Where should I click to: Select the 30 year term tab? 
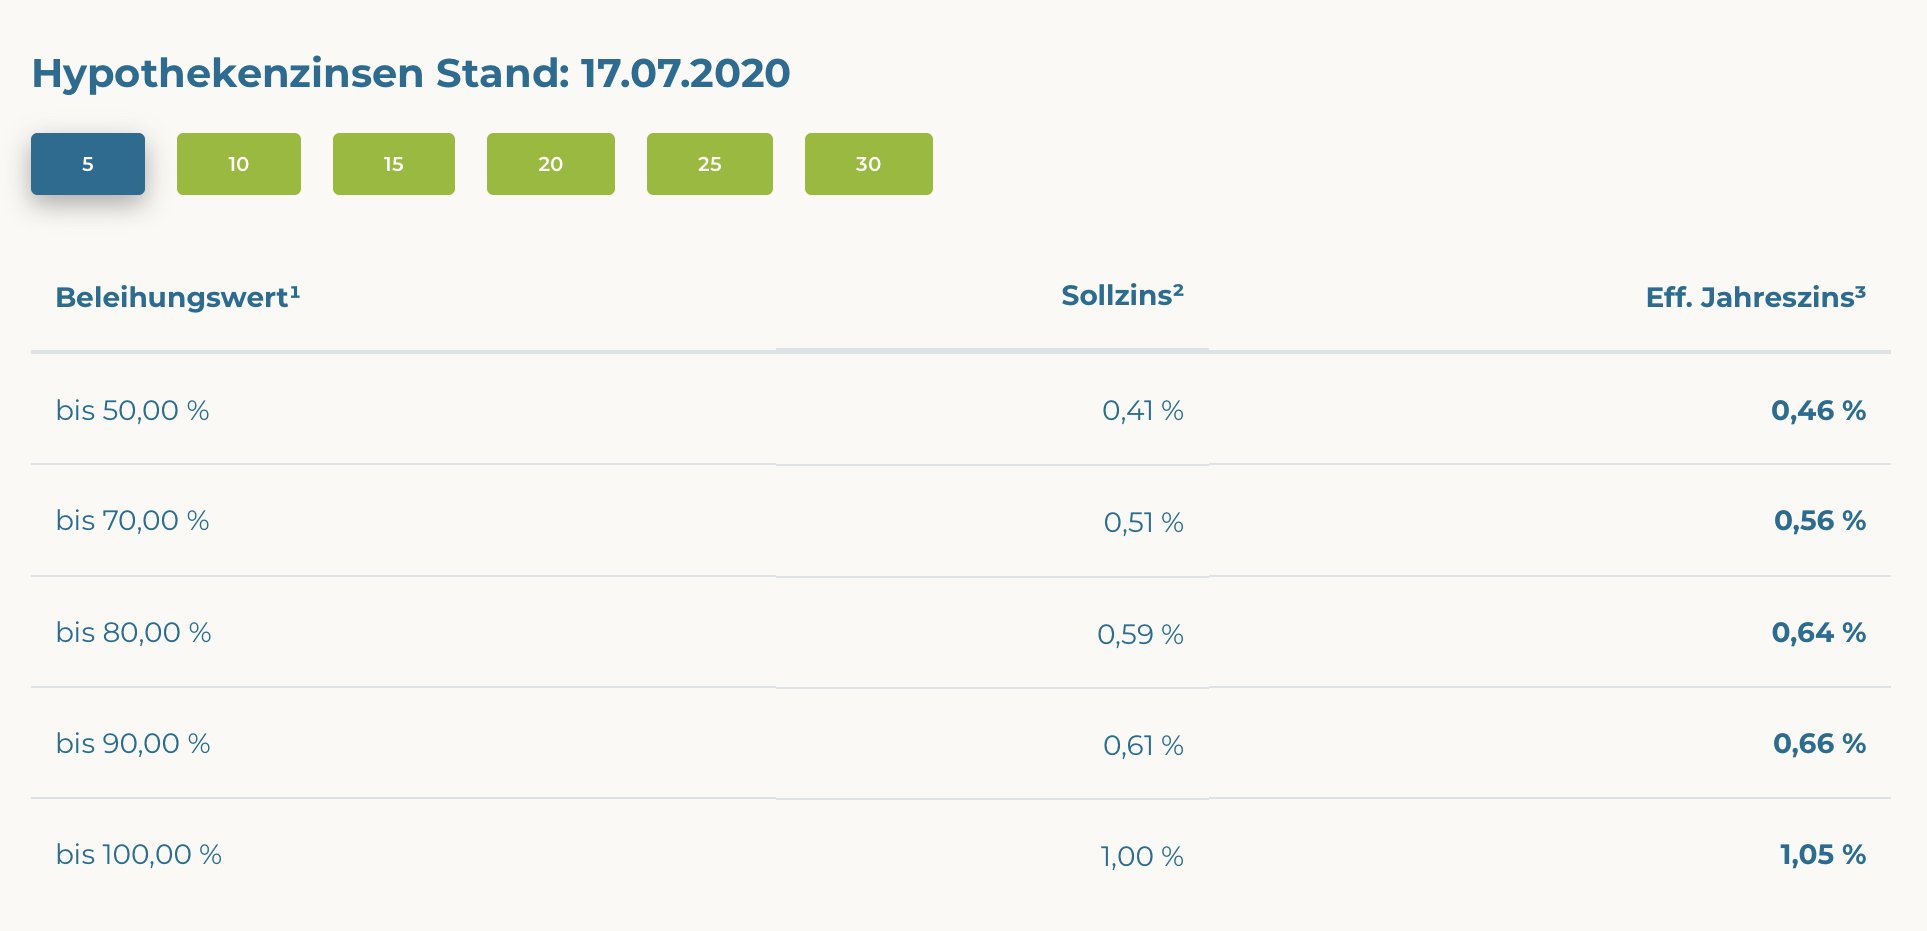[x=868, y=164]
